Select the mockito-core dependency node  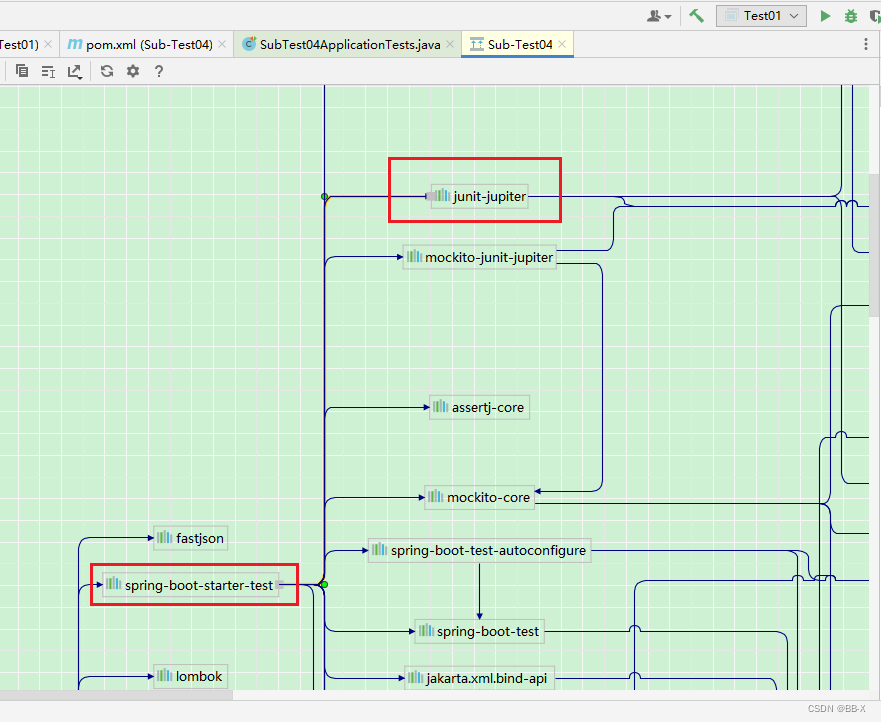click(x=479, y=497)
